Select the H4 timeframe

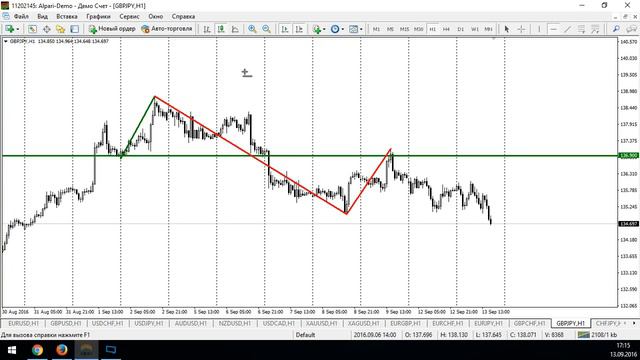point(447,29)
